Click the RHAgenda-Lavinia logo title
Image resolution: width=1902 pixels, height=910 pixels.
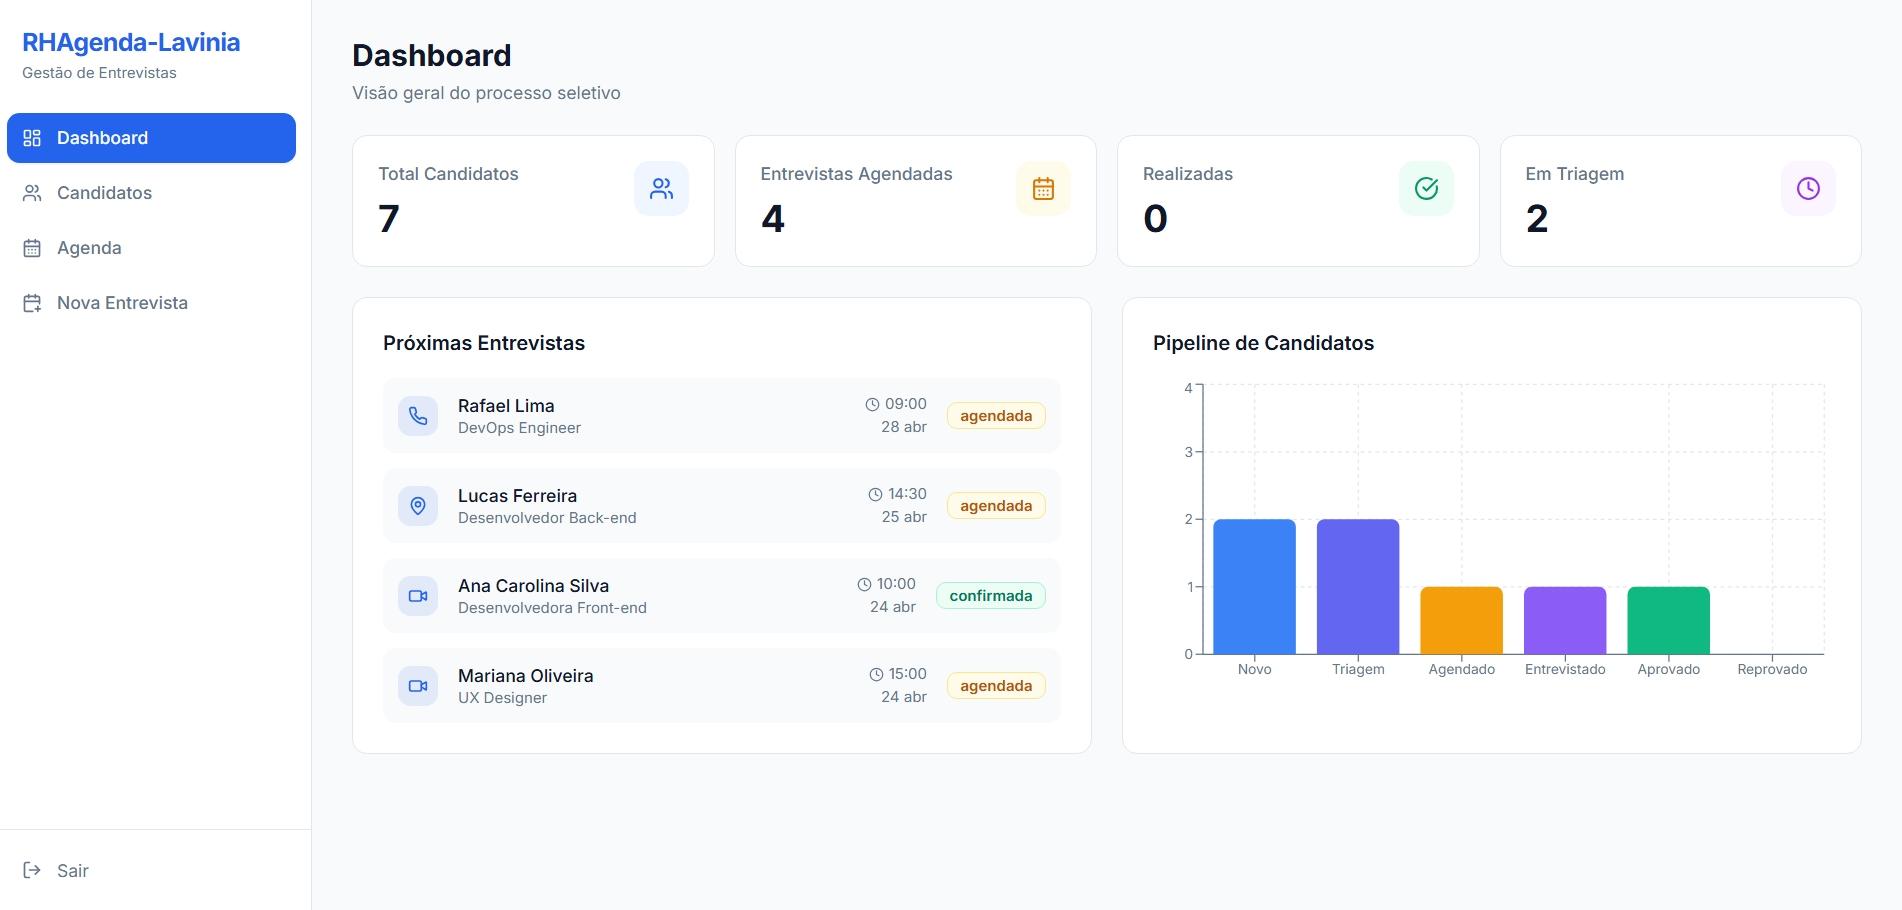click(x=131, y=42)
